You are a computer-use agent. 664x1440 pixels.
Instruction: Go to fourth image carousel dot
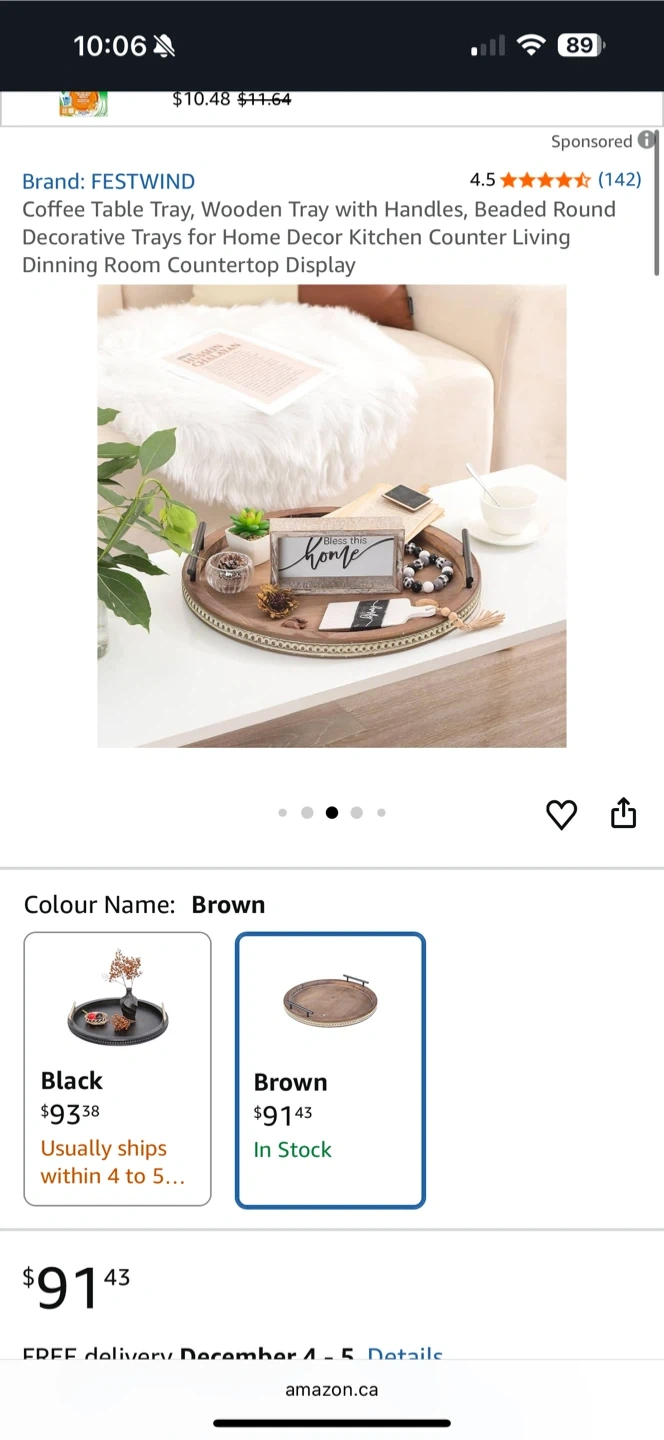click(x=357, y=813)
